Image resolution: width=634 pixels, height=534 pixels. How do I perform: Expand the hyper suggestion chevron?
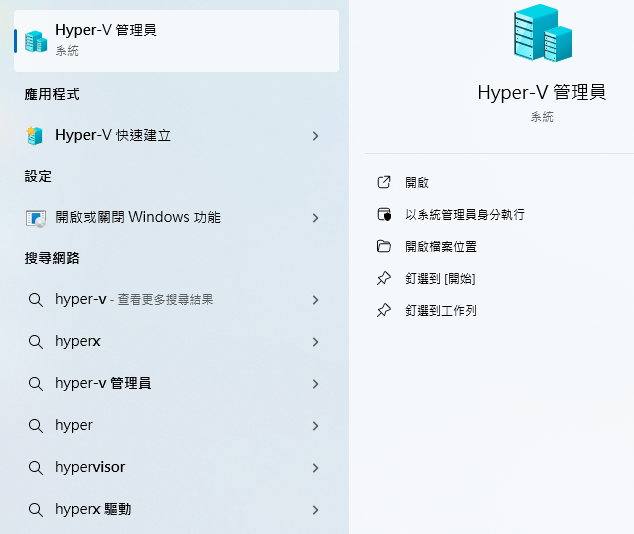[x=315, y=426]
